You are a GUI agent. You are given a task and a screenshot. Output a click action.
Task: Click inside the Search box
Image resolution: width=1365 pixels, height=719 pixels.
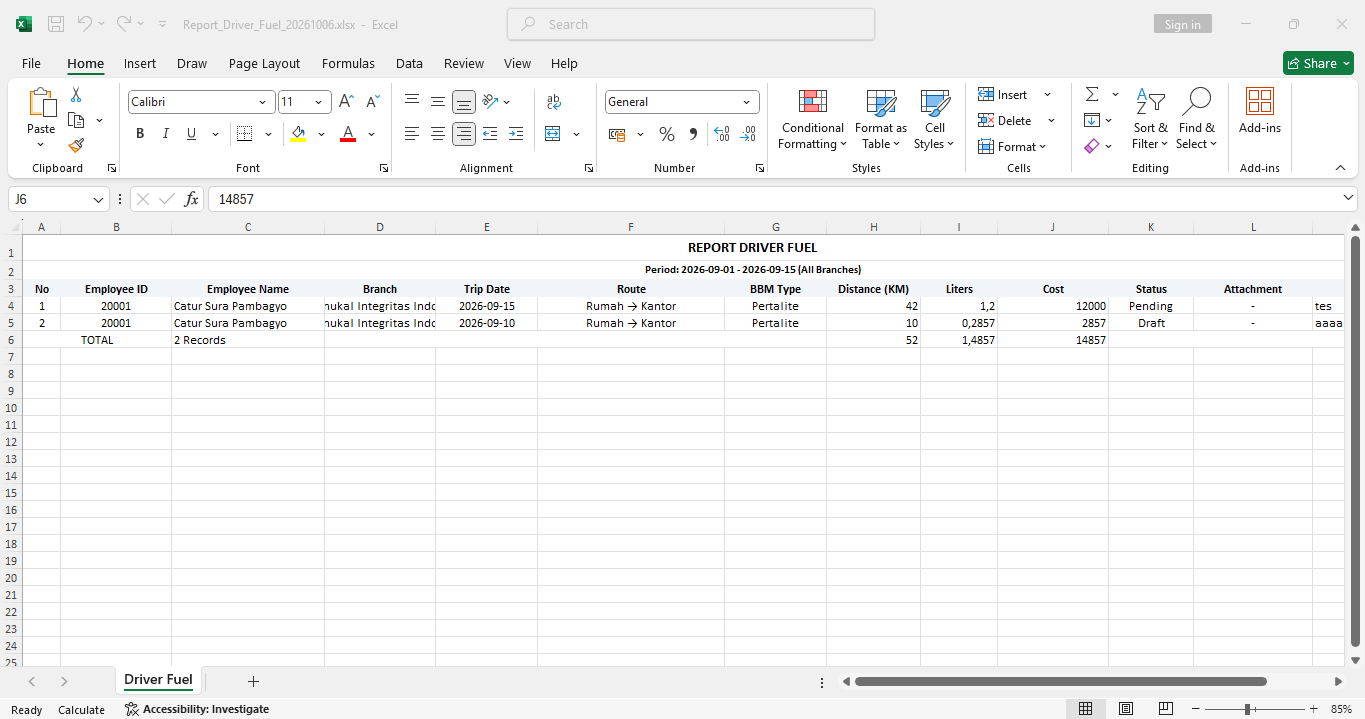click(691, 24)
